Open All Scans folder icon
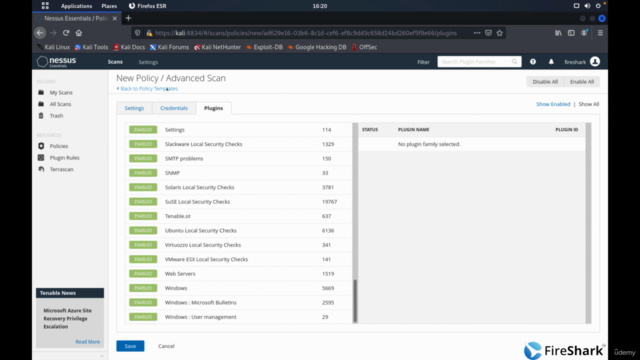 click(x=41, y=104)
